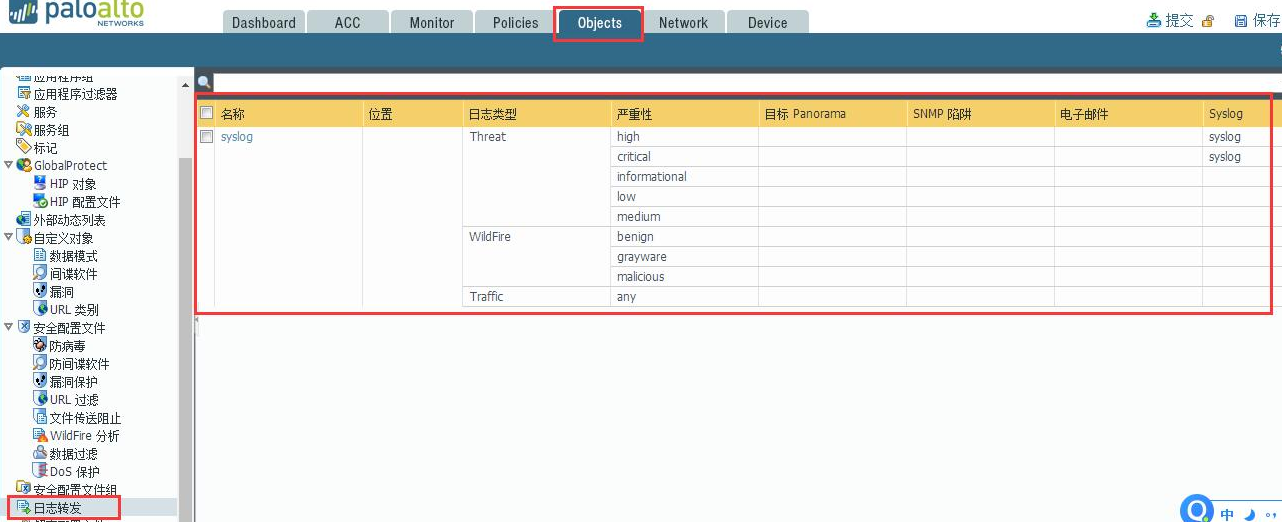
Task: Open the URL 过滤 profile icon
Action: [40, 399]
